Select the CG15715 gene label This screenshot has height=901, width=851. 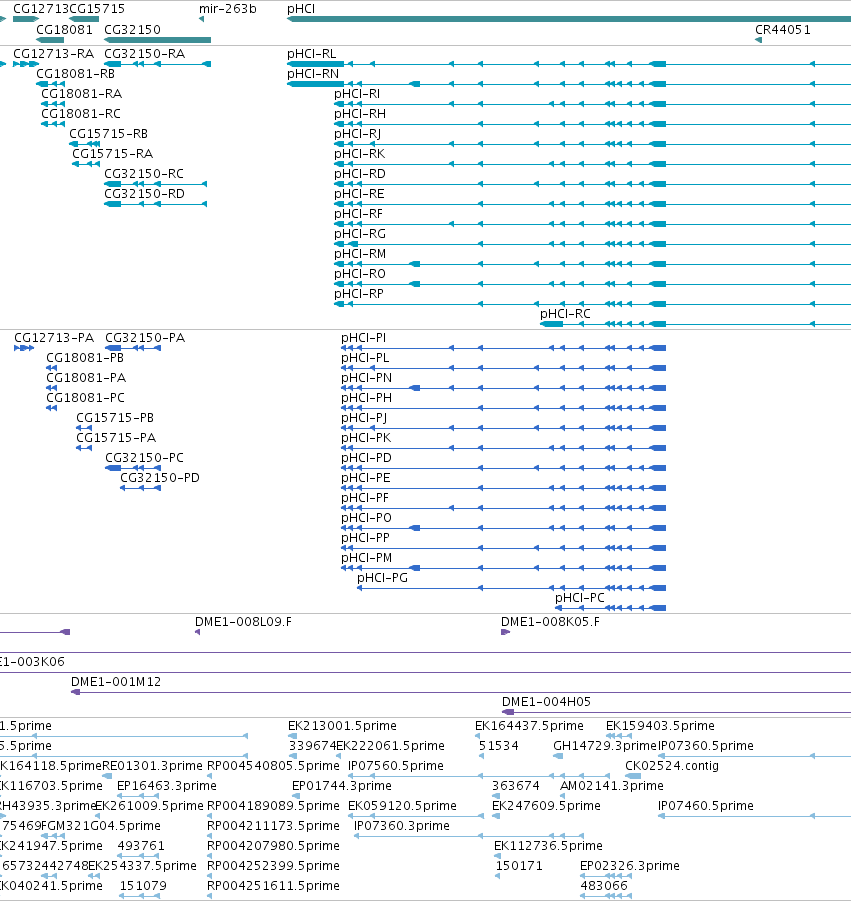(97, 9)
